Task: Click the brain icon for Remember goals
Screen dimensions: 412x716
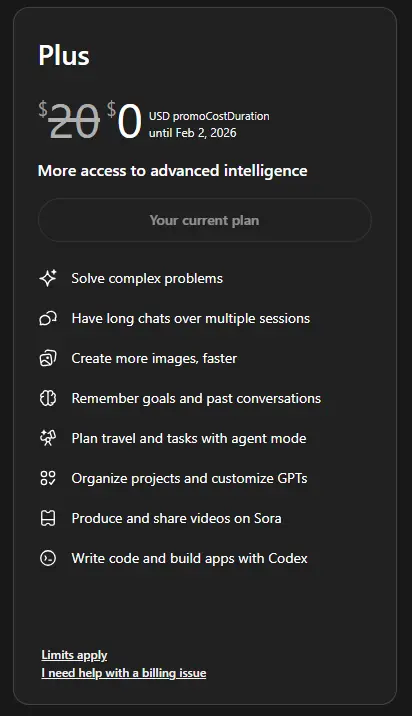Action: click(48, 398)
